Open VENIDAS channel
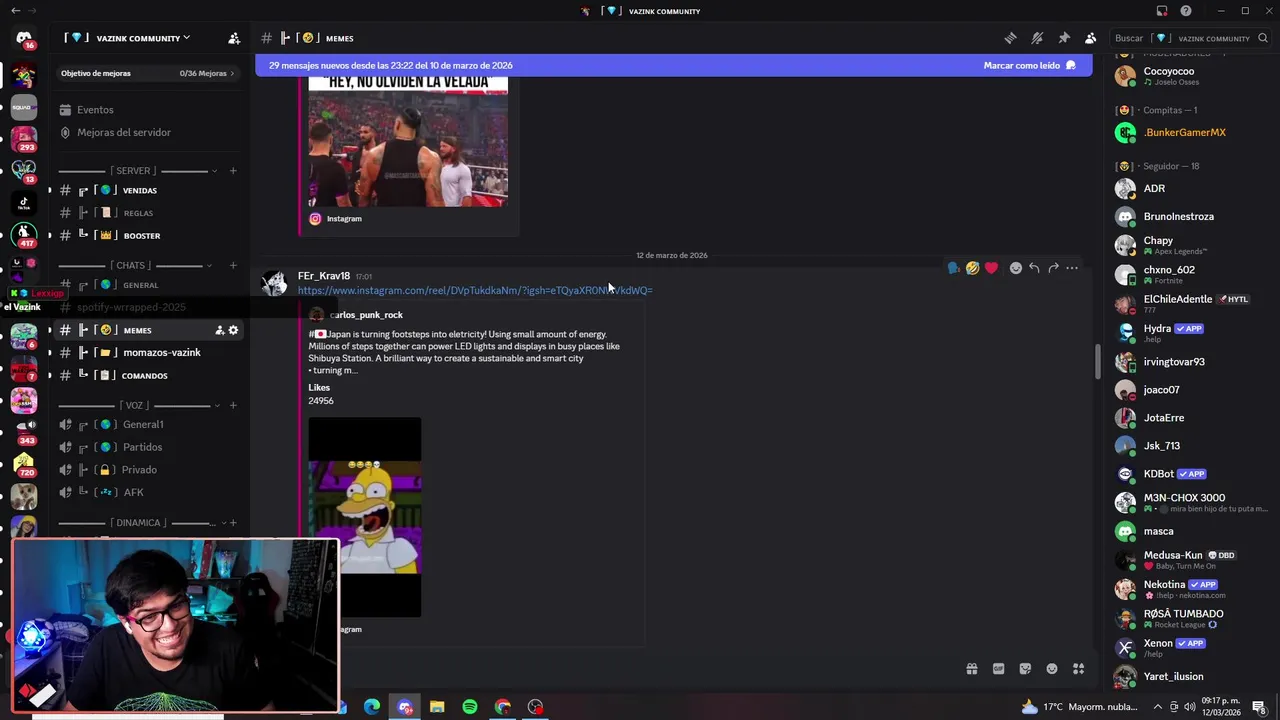1280x720 pixels. (x=148, y=190)
